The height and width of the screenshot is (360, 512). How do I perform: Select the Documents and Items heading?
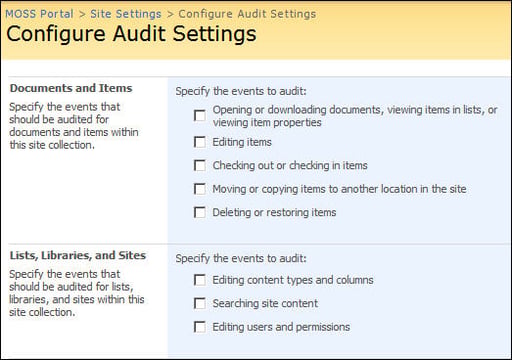click(71, 88)
